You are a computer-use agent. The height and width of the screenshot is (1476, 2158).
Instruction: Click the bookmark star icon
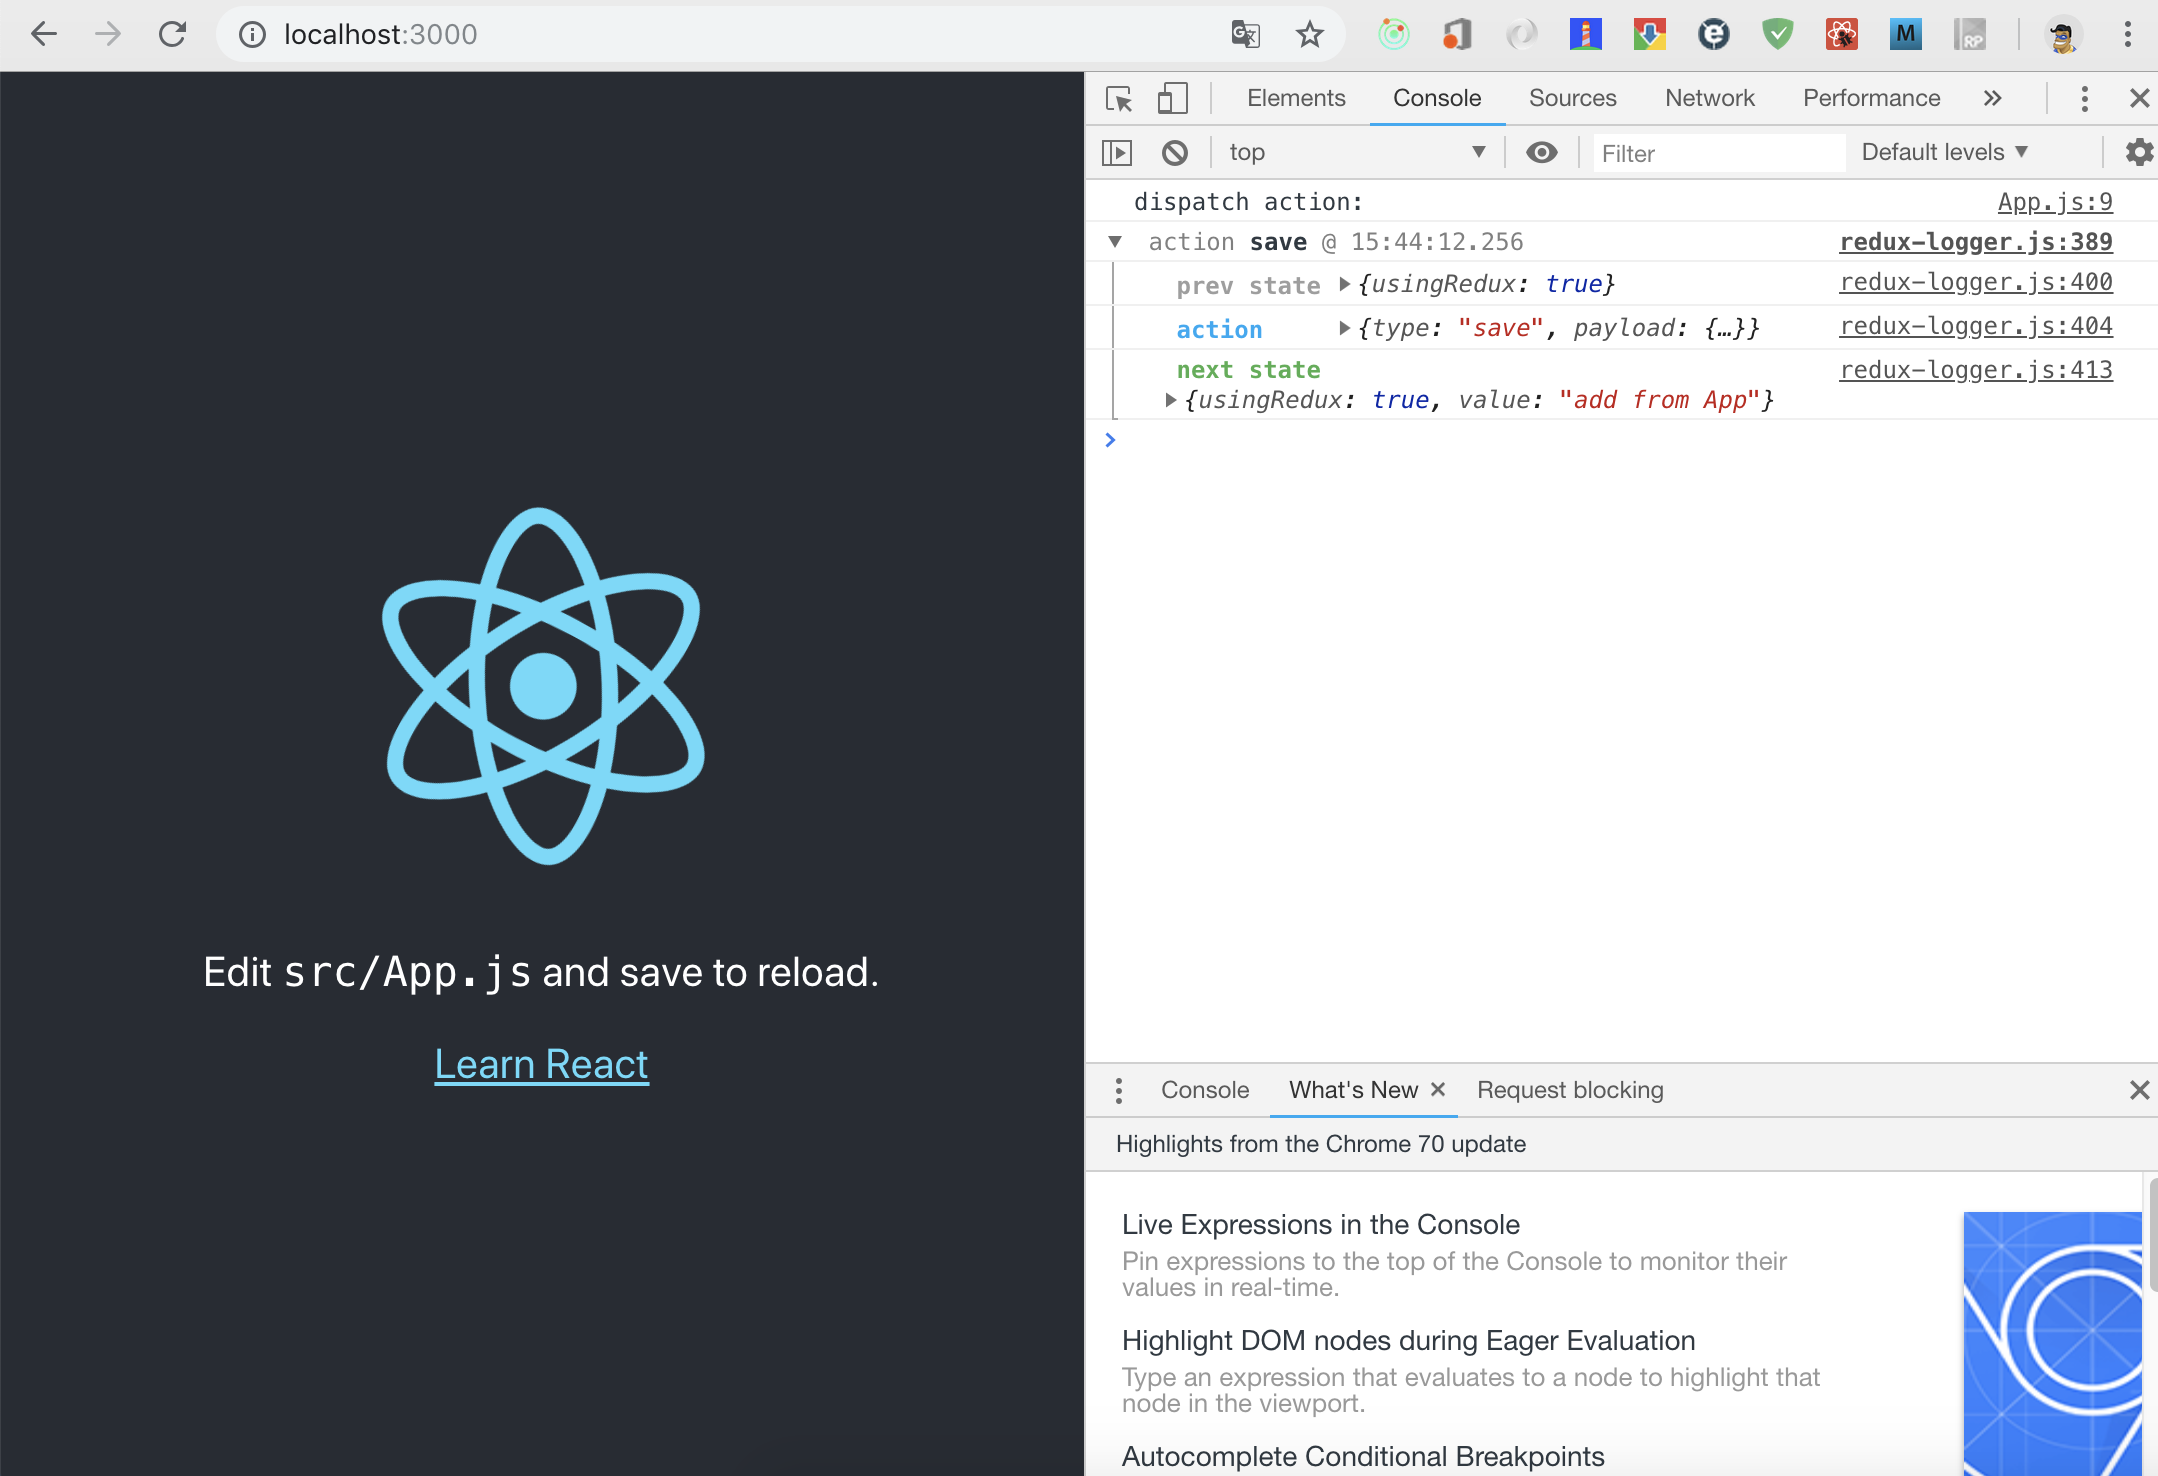pos(1309,35)
